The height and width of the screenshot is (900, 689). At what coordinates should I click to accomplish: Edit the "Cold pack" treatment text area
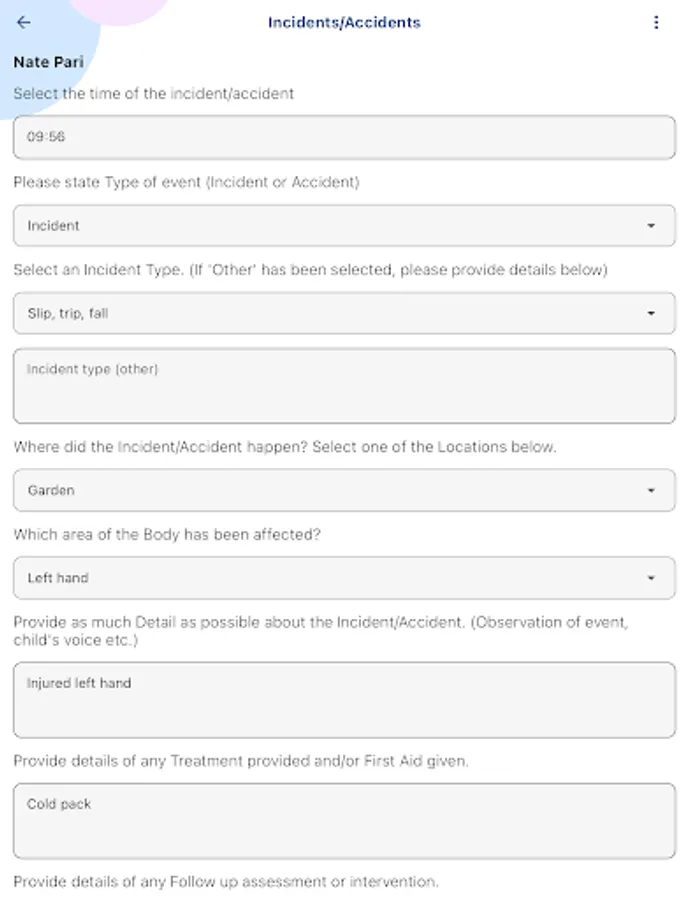344,821
